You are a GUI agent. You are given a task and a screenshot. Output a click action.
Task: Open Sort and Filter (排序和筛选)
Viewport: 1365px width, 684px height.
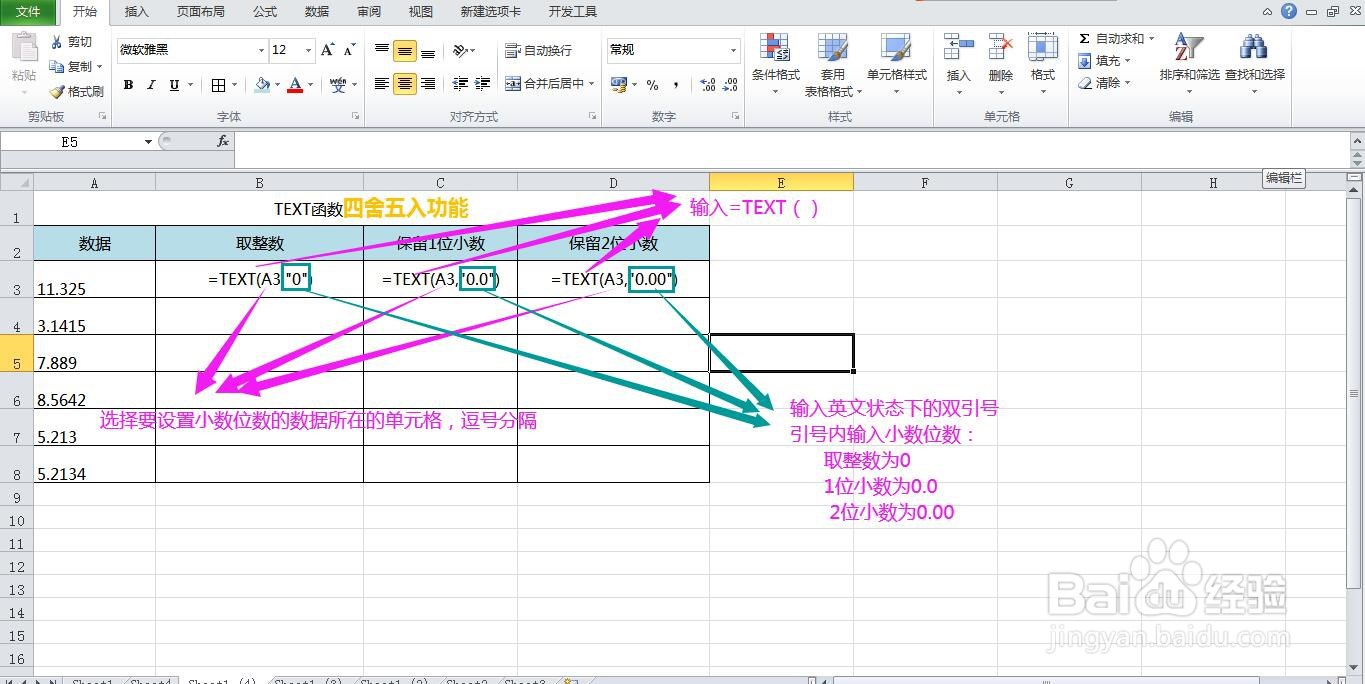coord(1190,63)
